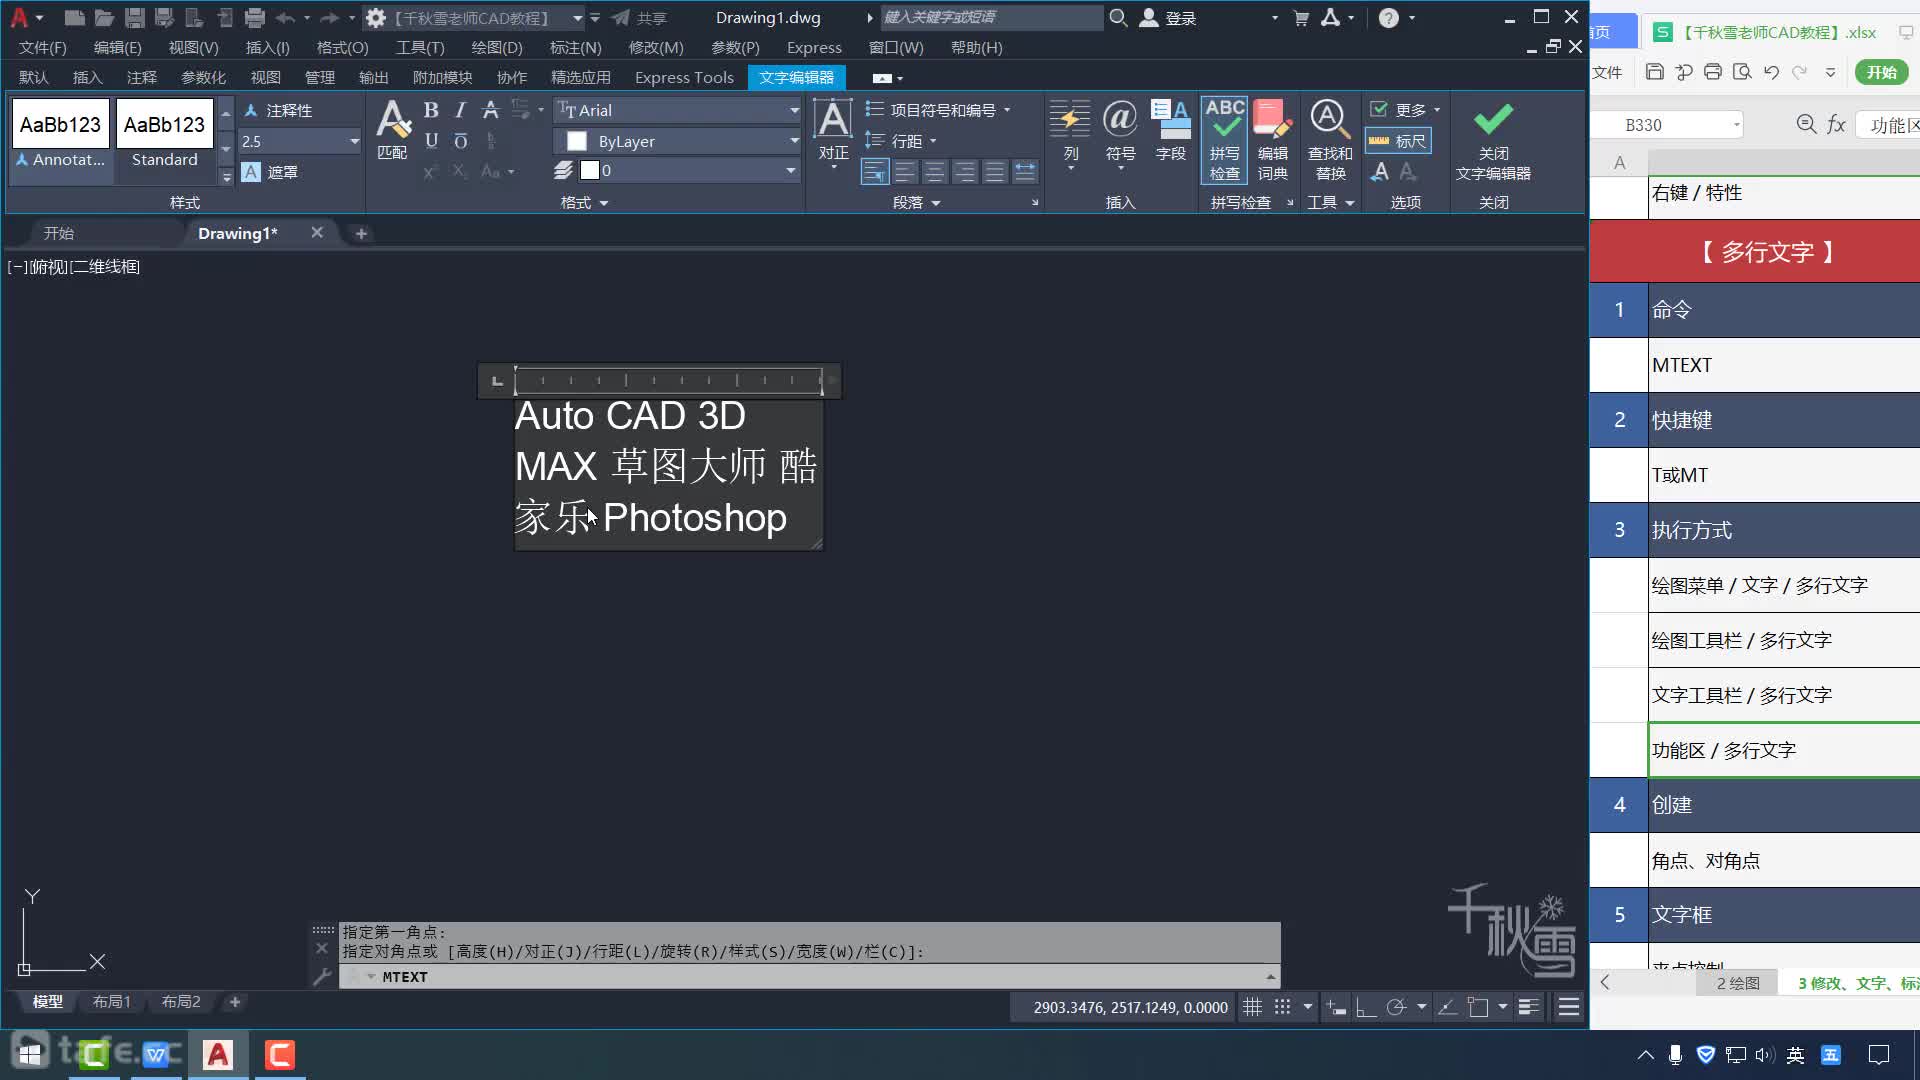Open 编辑词典 dictionary editor
1920x1080 pixels.
pyautogui.click(x=1272, y=139)
